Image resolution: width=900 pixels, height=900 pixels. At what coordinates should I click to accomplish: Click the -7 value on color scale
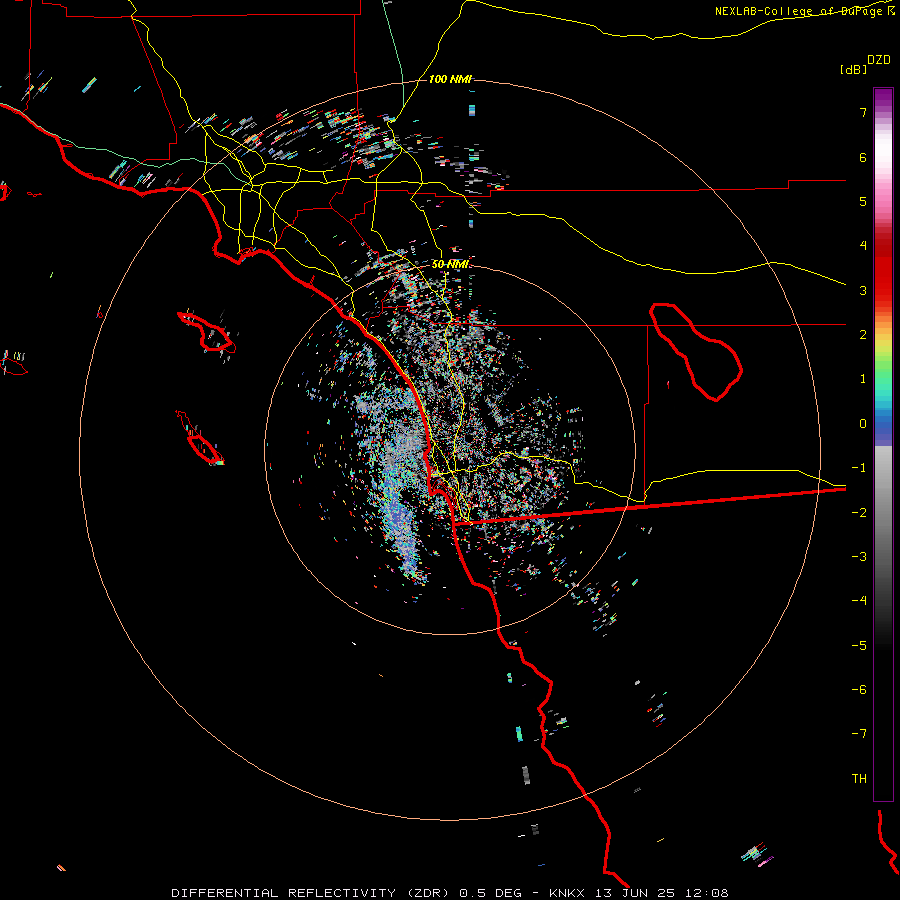(x=859, y=734)
